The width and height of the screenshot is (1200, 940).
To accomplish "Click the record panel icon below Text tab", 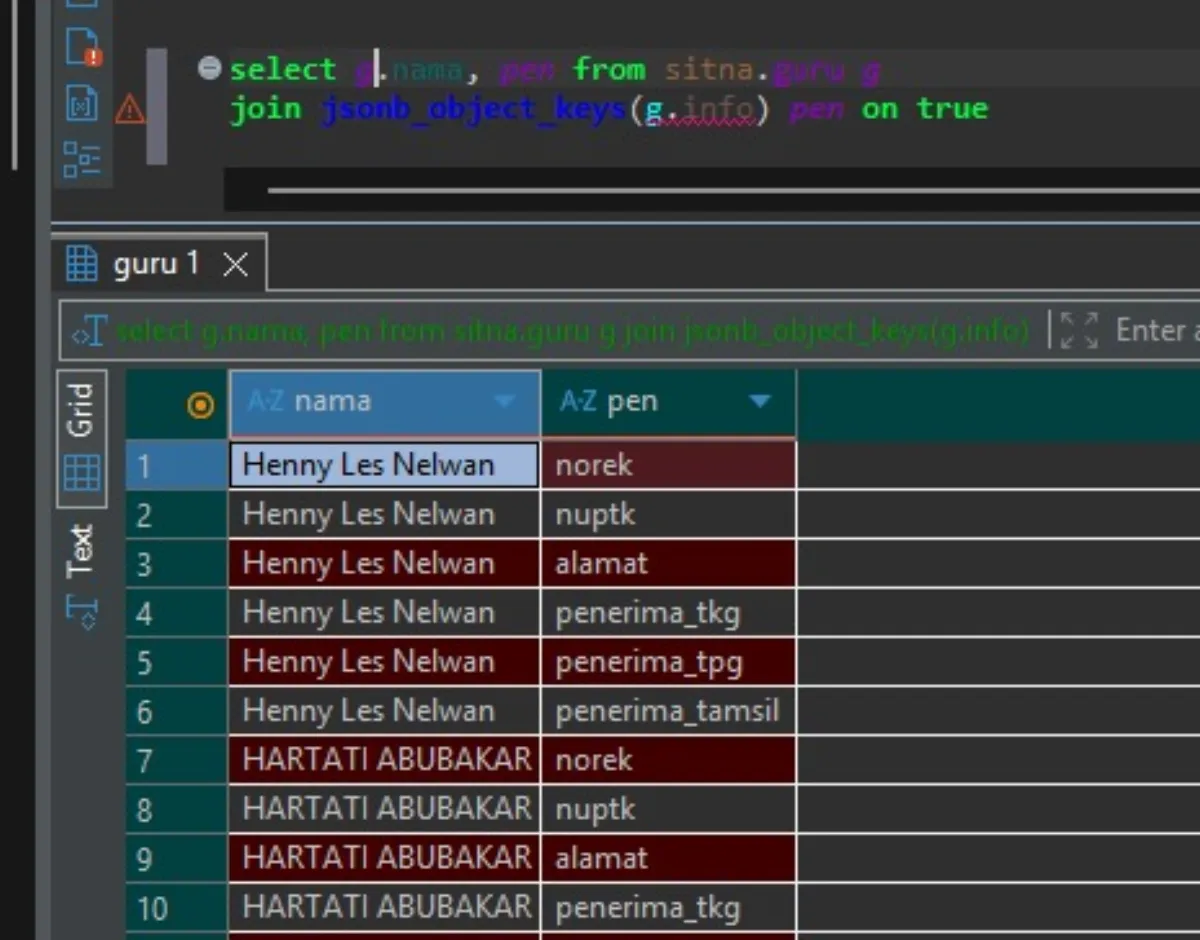I will tap(81, 610).
